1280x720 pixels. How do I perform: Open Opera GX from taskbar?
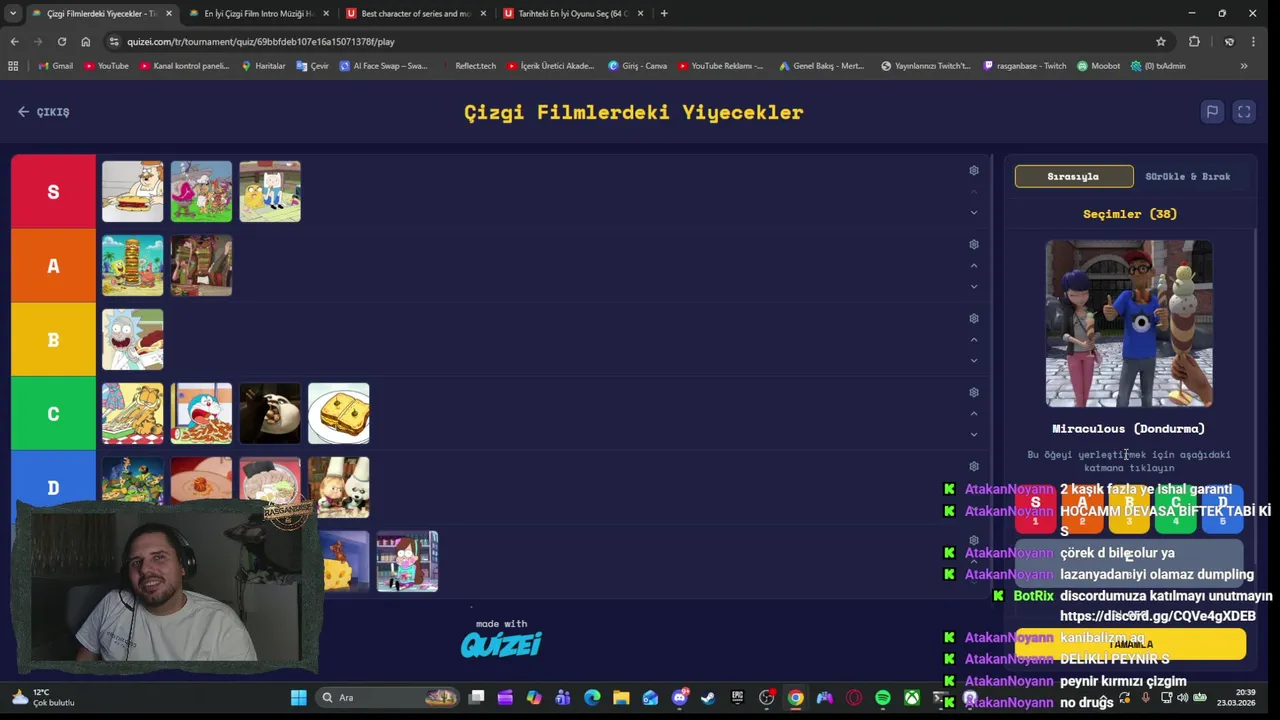pyautogui.click(x=854, y=698)
